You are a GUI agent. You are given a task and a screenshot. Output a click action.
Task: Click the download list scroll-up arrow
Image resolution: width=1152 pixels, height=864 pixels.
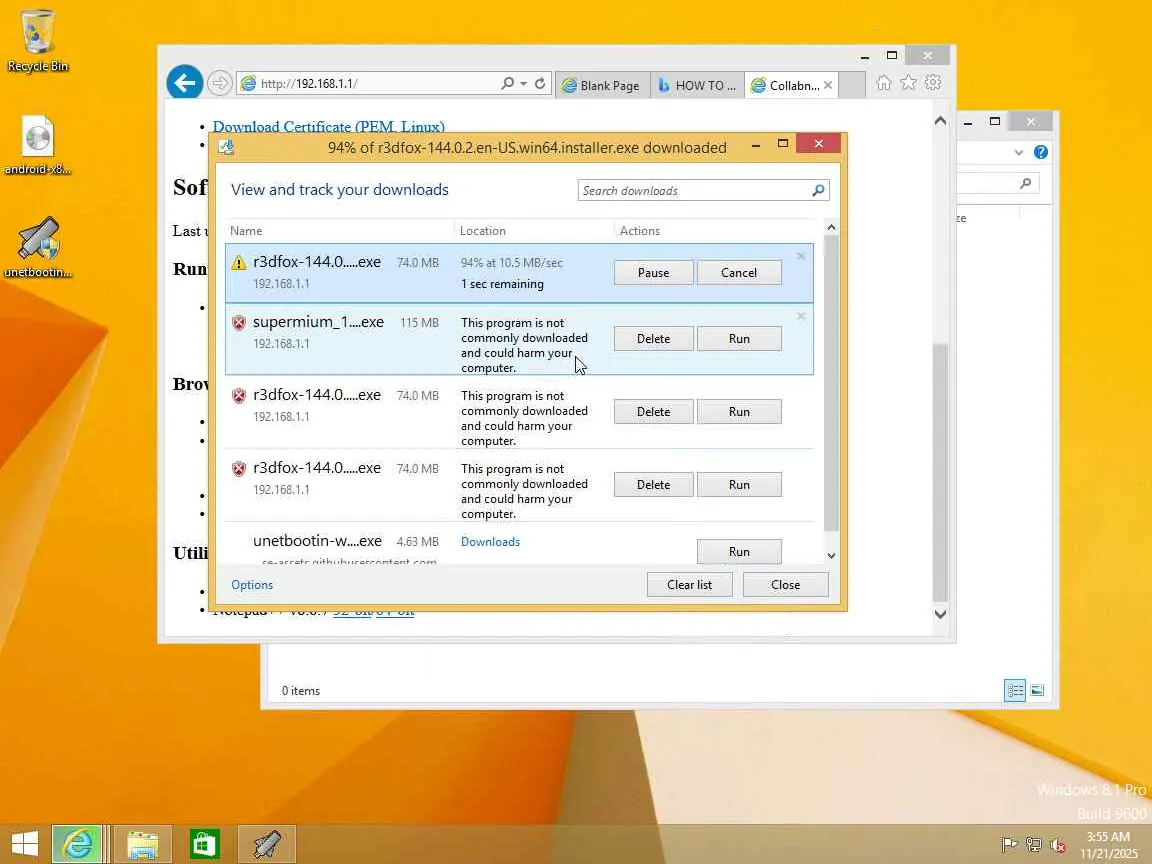point(831,228)
